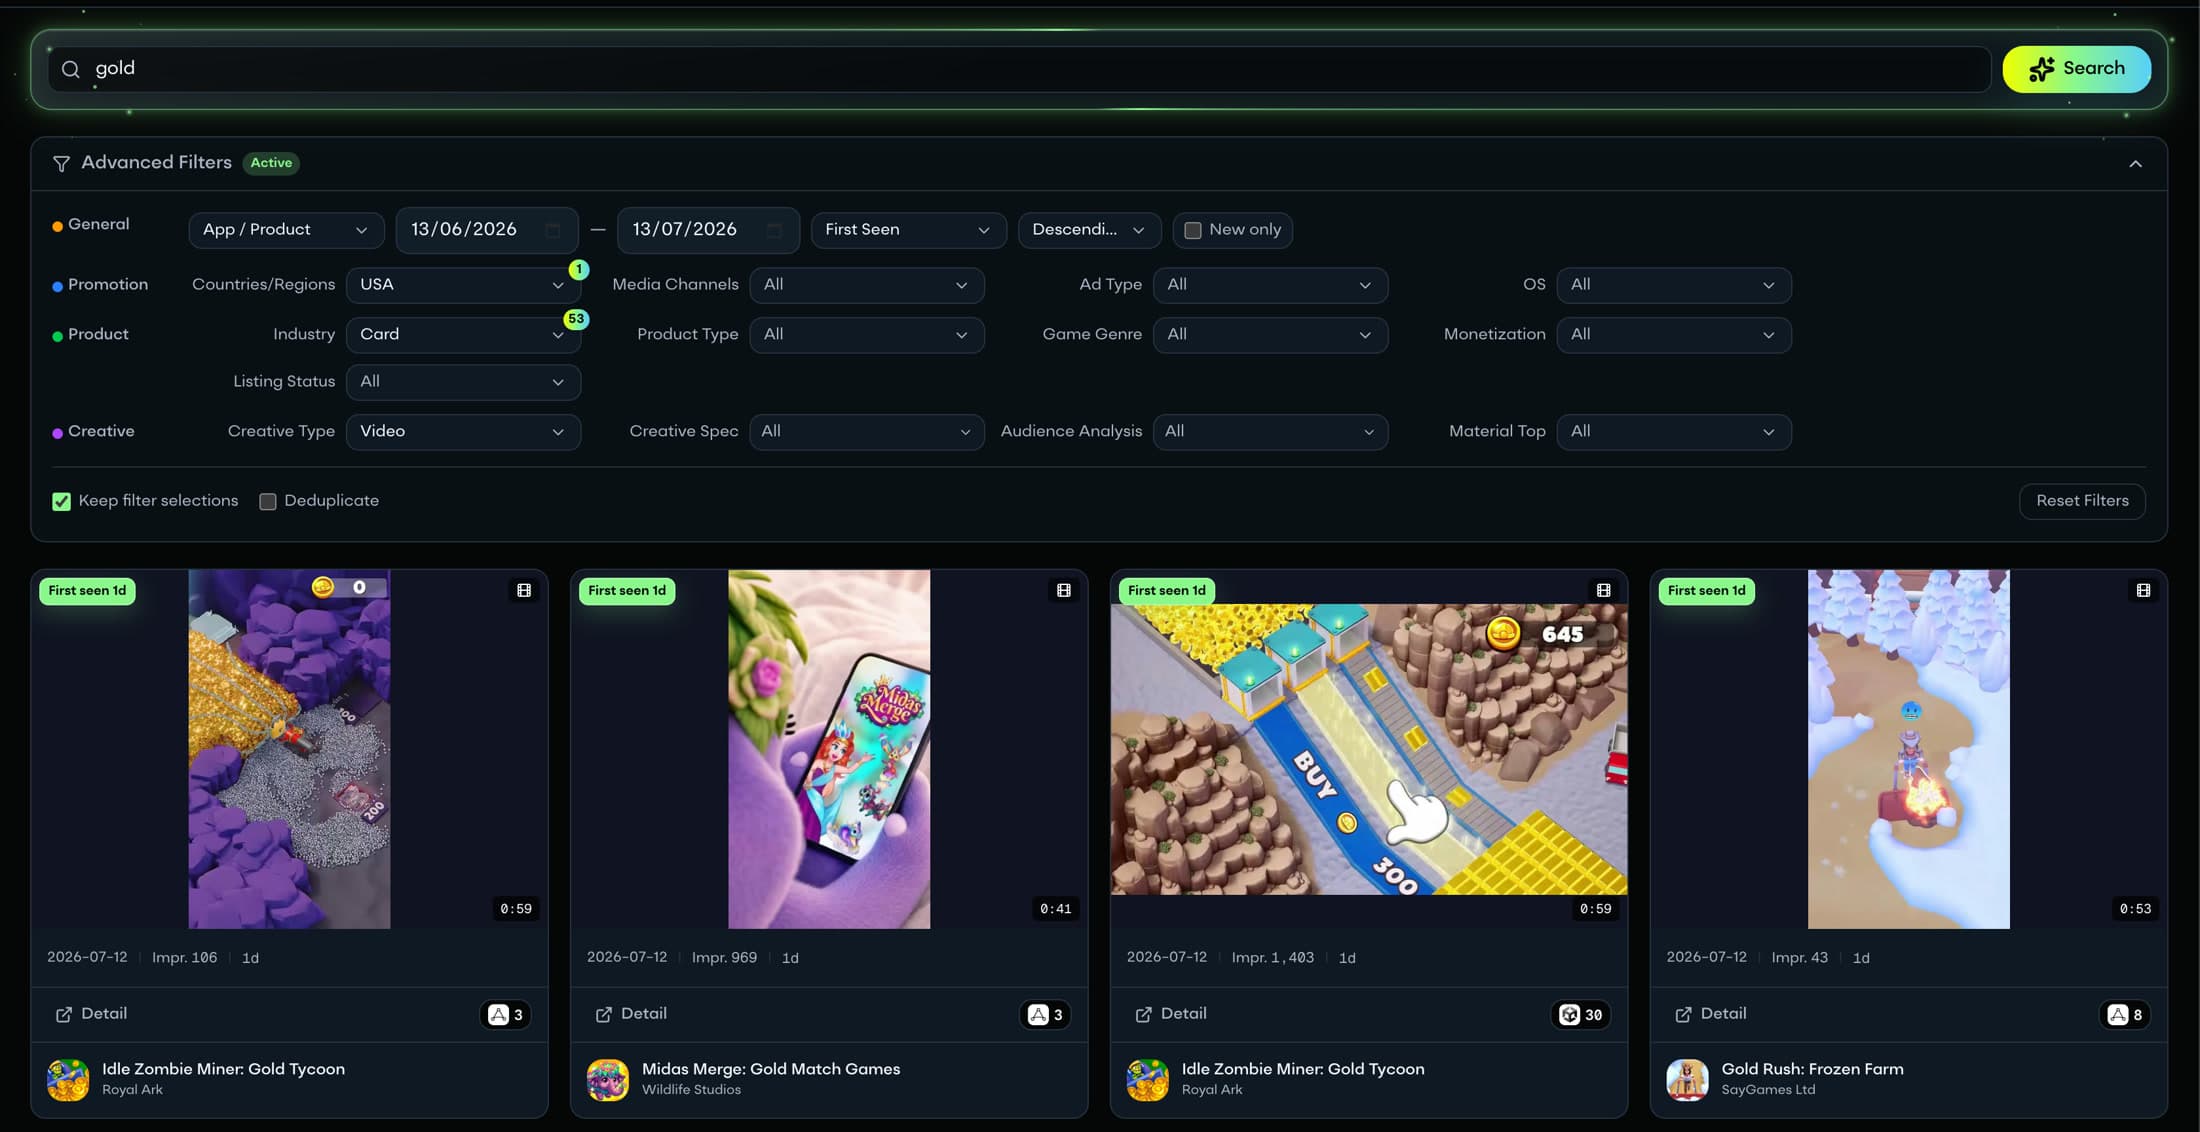Open Detail for 1,403 impressions card

(x=1171, y=1014)
